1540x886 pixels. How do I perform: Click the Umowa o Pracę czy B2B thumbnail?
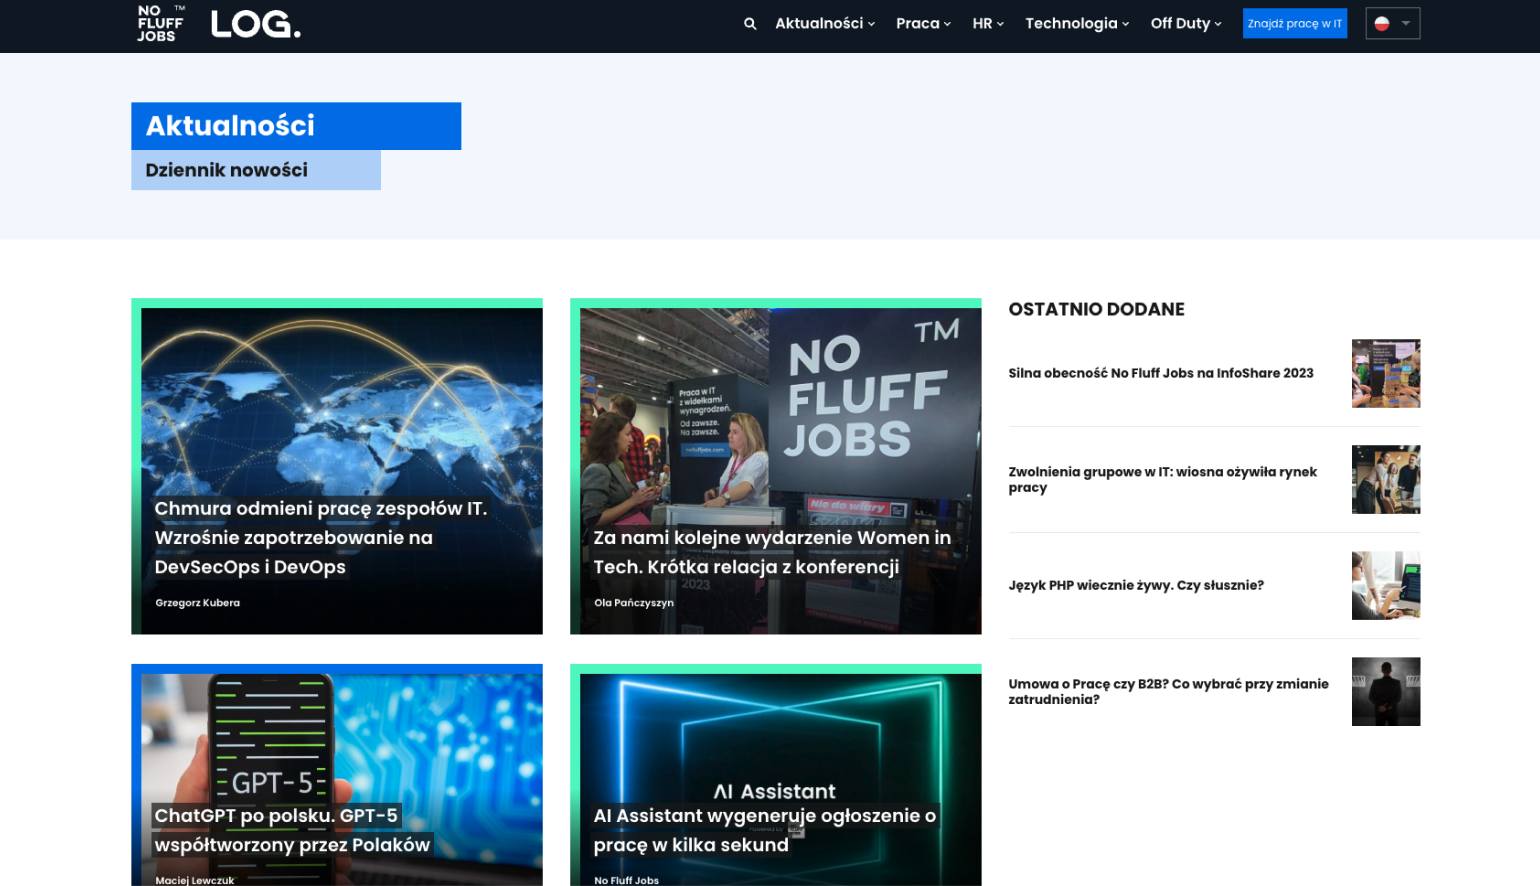point(1386,691)
